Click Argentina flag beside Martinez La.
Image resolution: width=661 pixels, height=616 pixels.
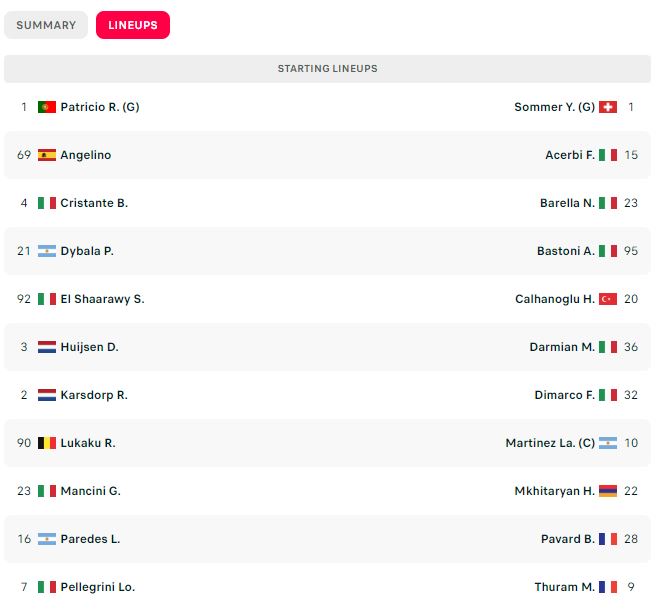pos(608,443)
